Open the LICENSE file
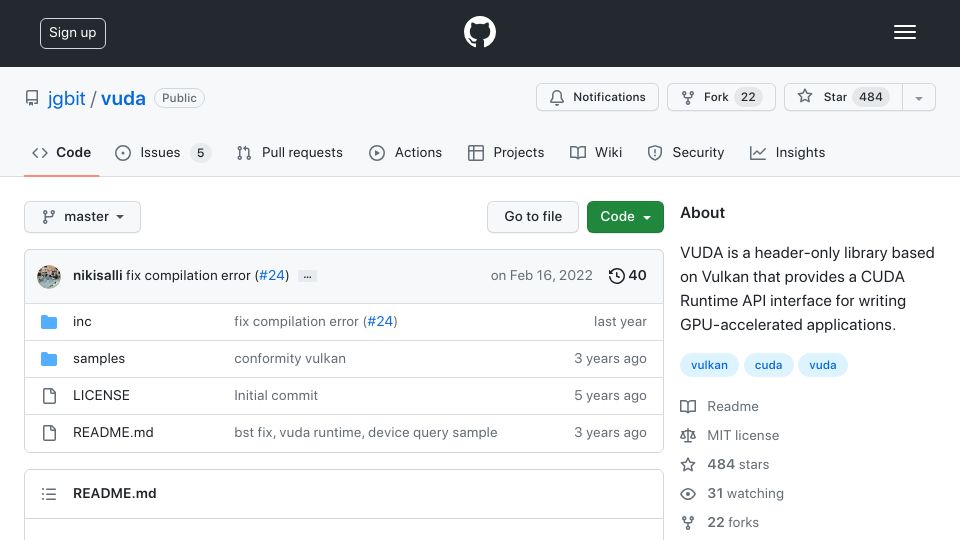Viewport: 960px width, 540px height. point(101,396)
